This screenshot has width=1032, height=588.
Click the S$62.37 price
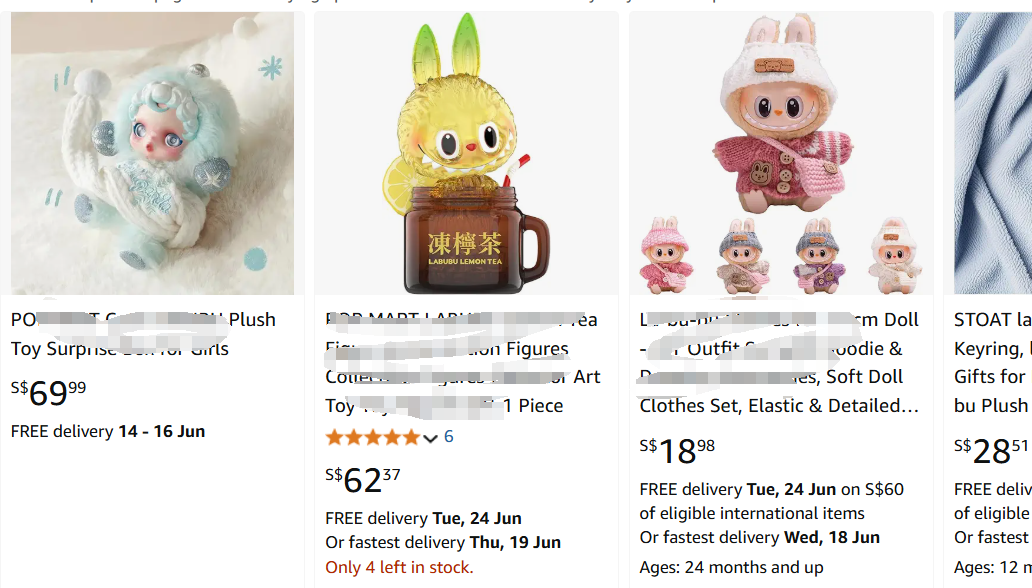click(x=363, y=480)
